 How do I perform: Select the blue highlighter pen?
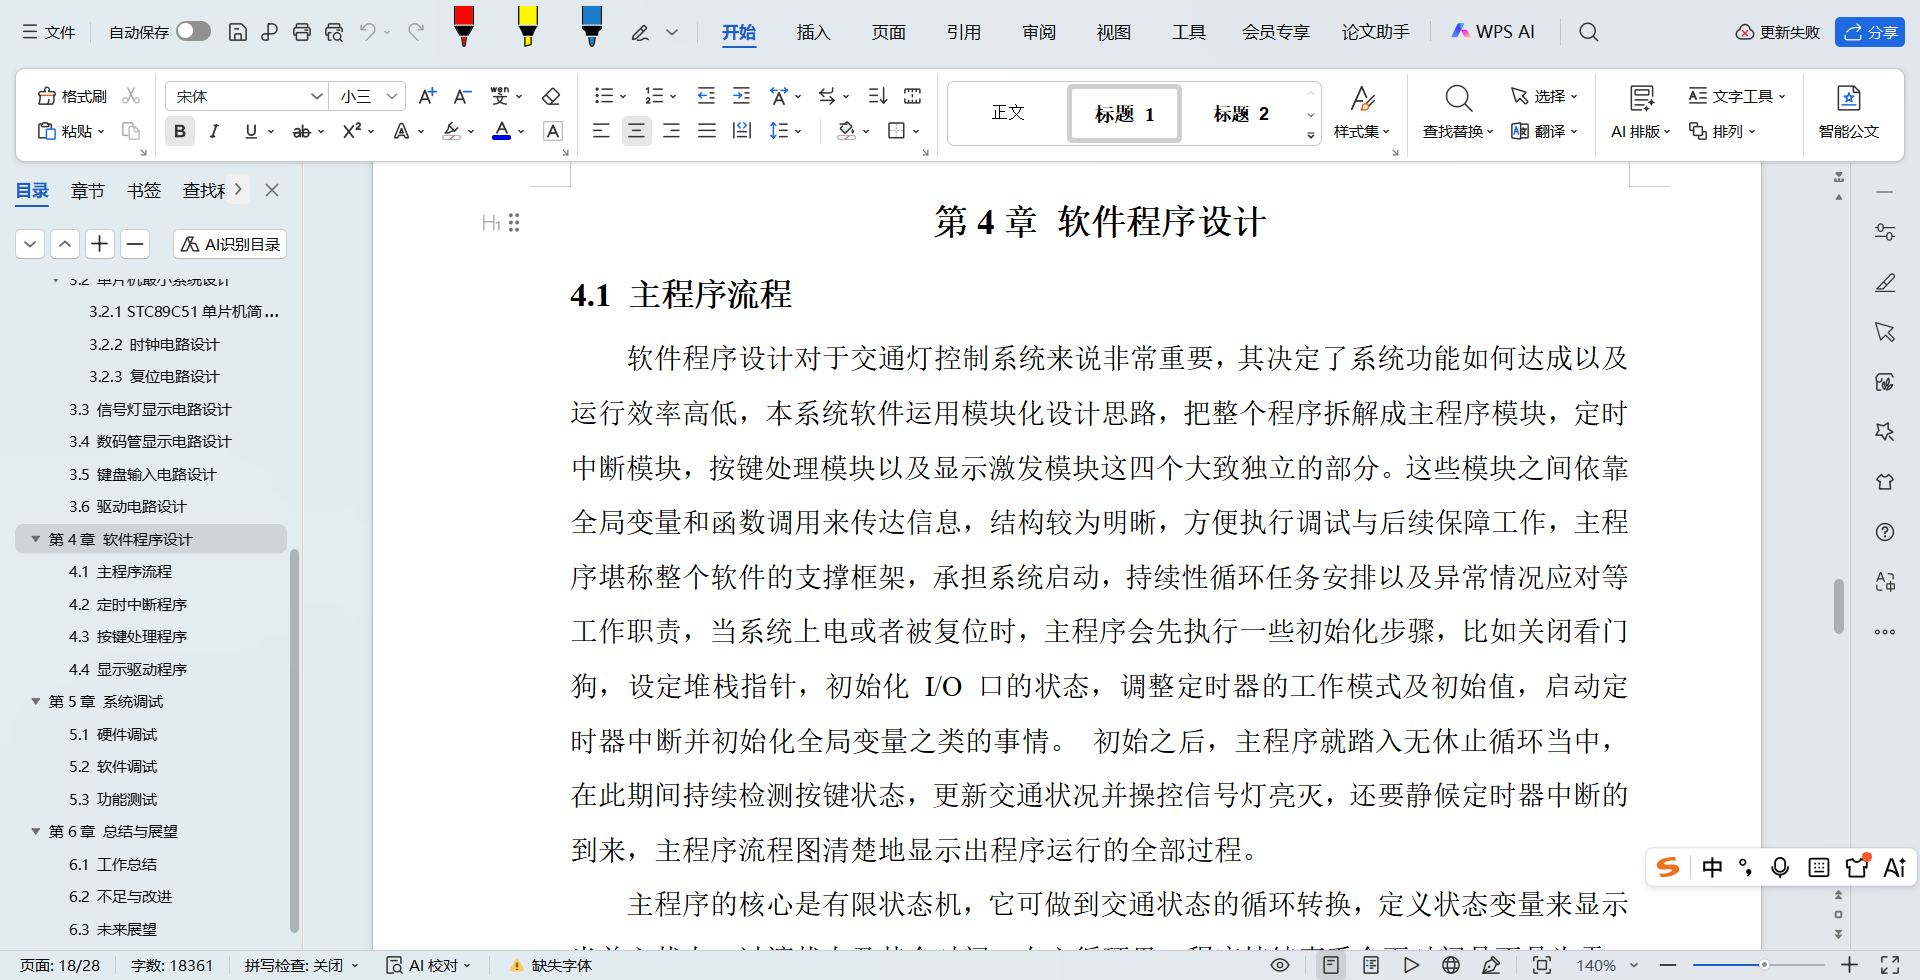(592, 26)
